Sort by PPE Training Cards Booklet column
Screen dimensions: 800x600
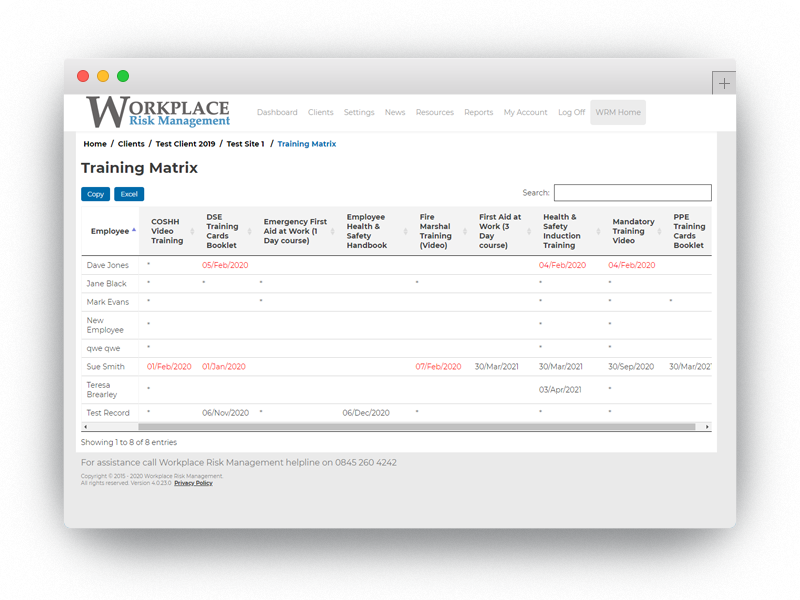689,231
